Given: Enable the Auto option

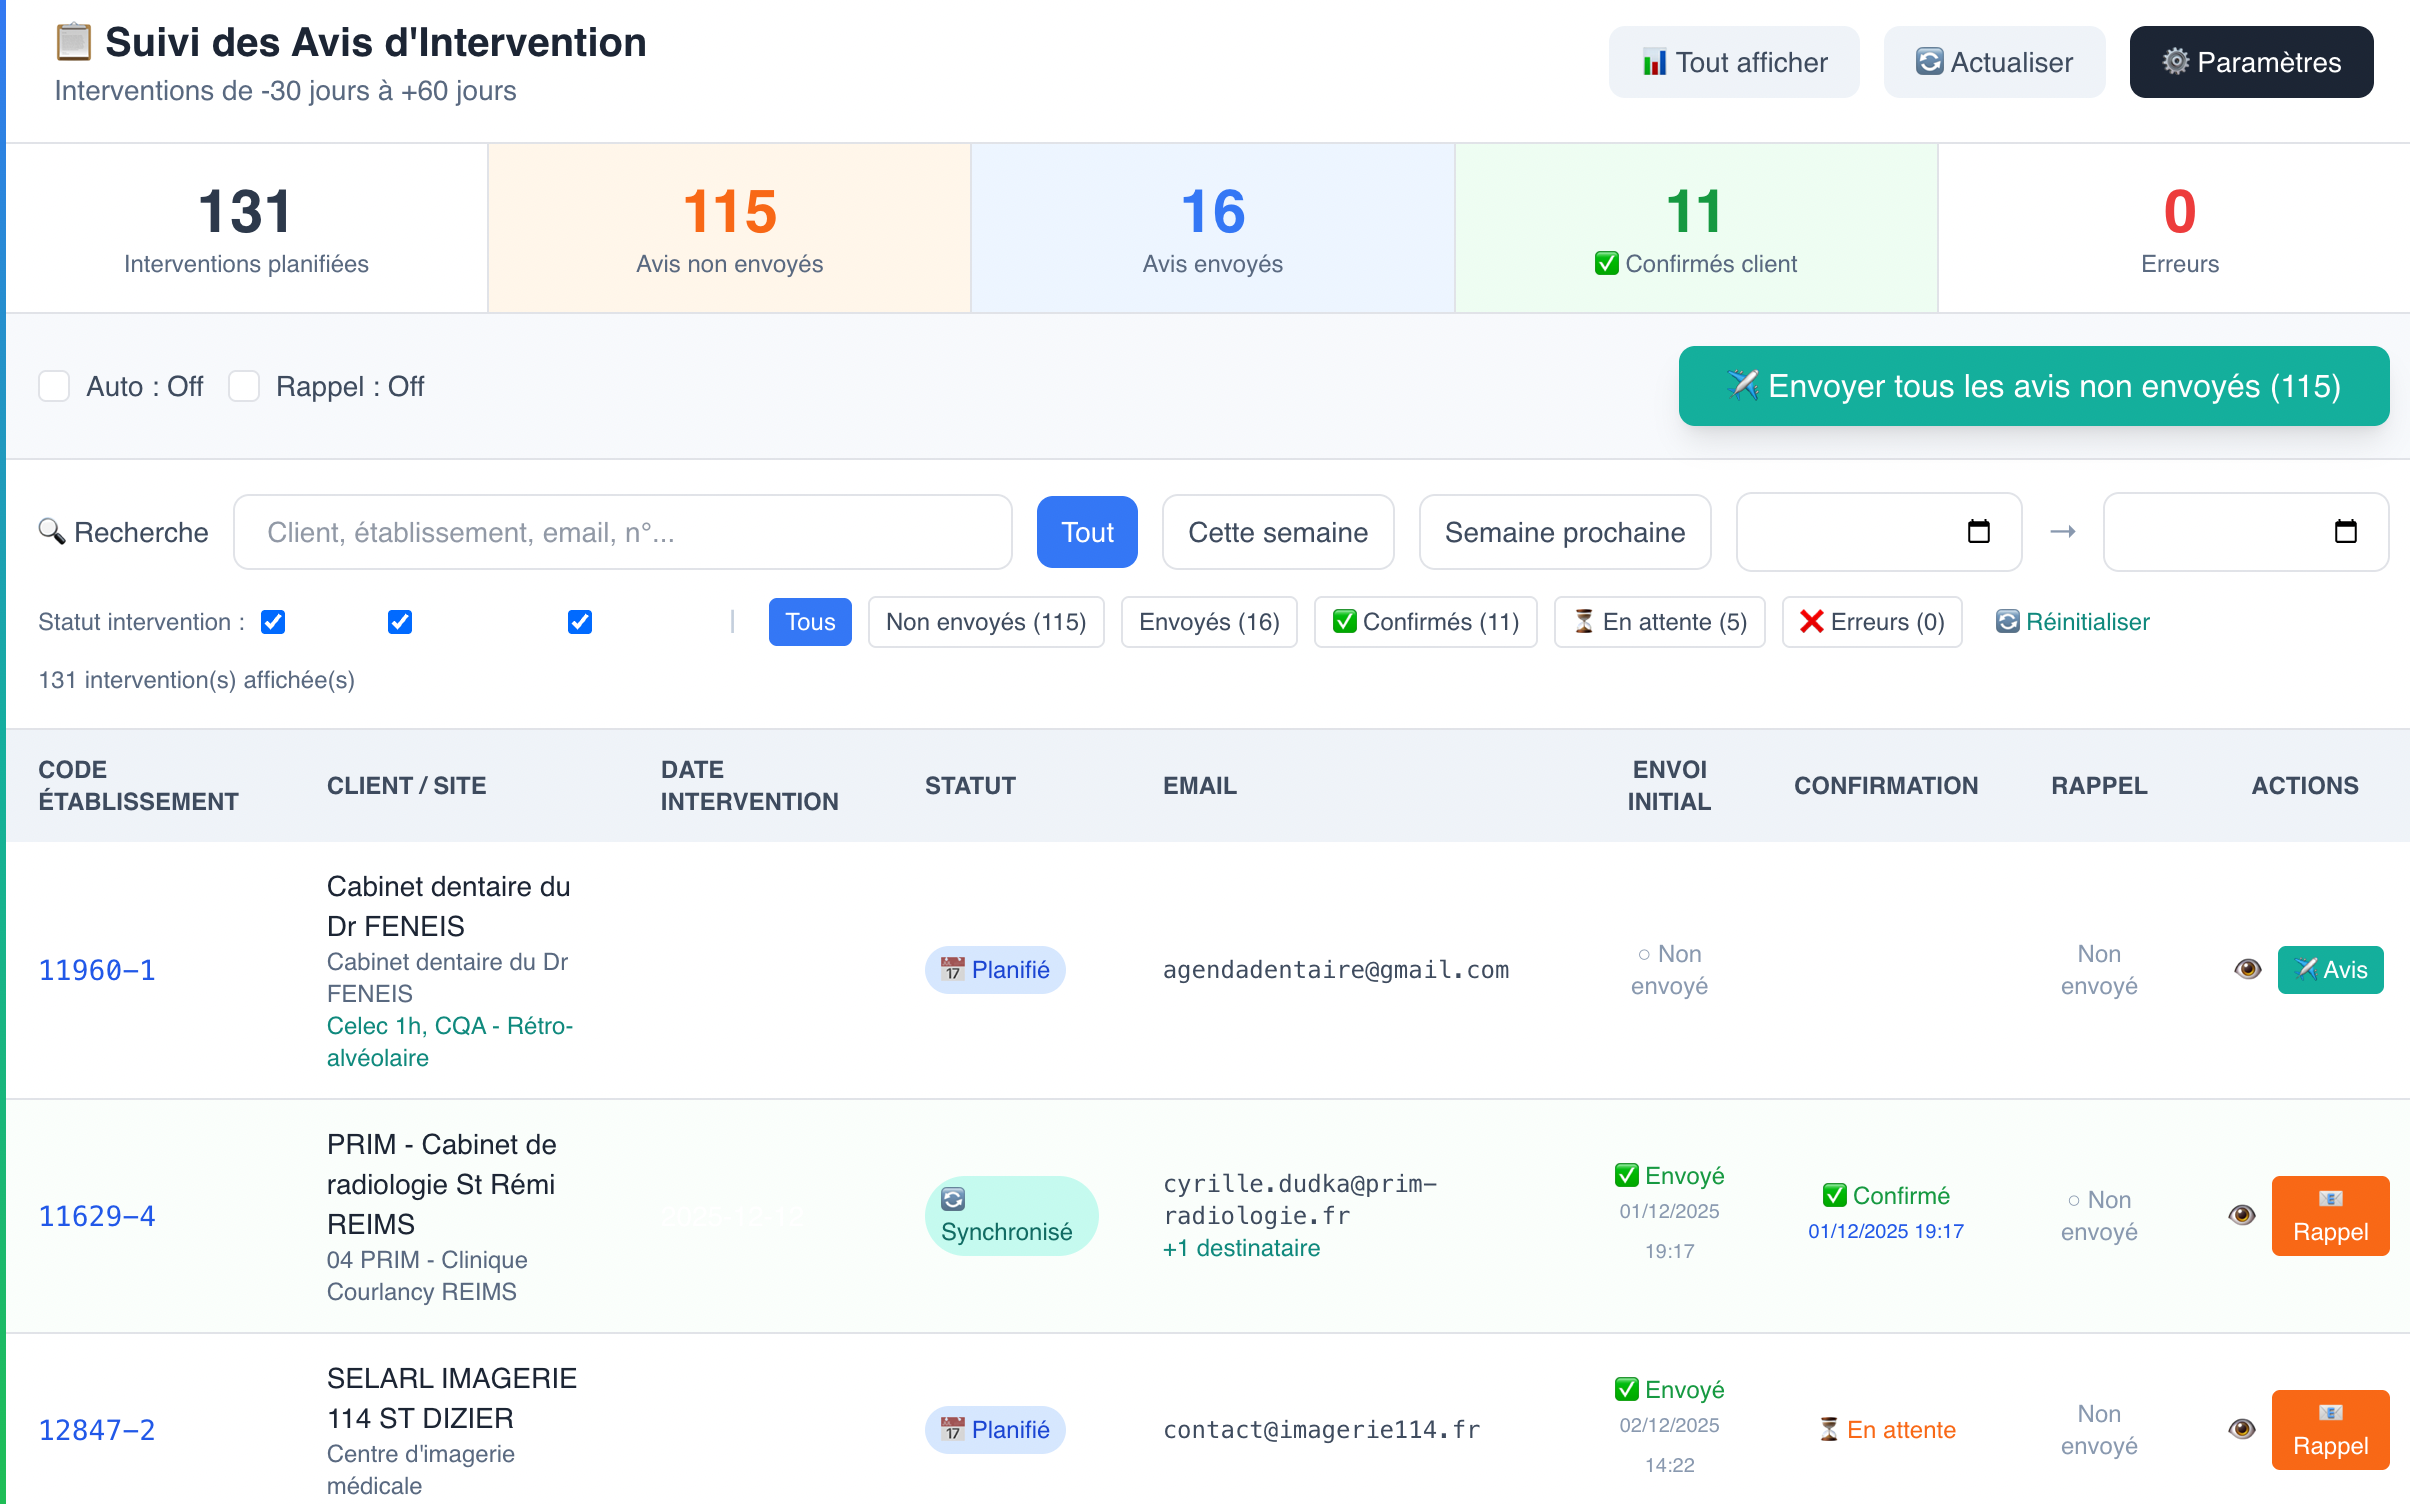Looking at the screenshot, I should [54, 386].
